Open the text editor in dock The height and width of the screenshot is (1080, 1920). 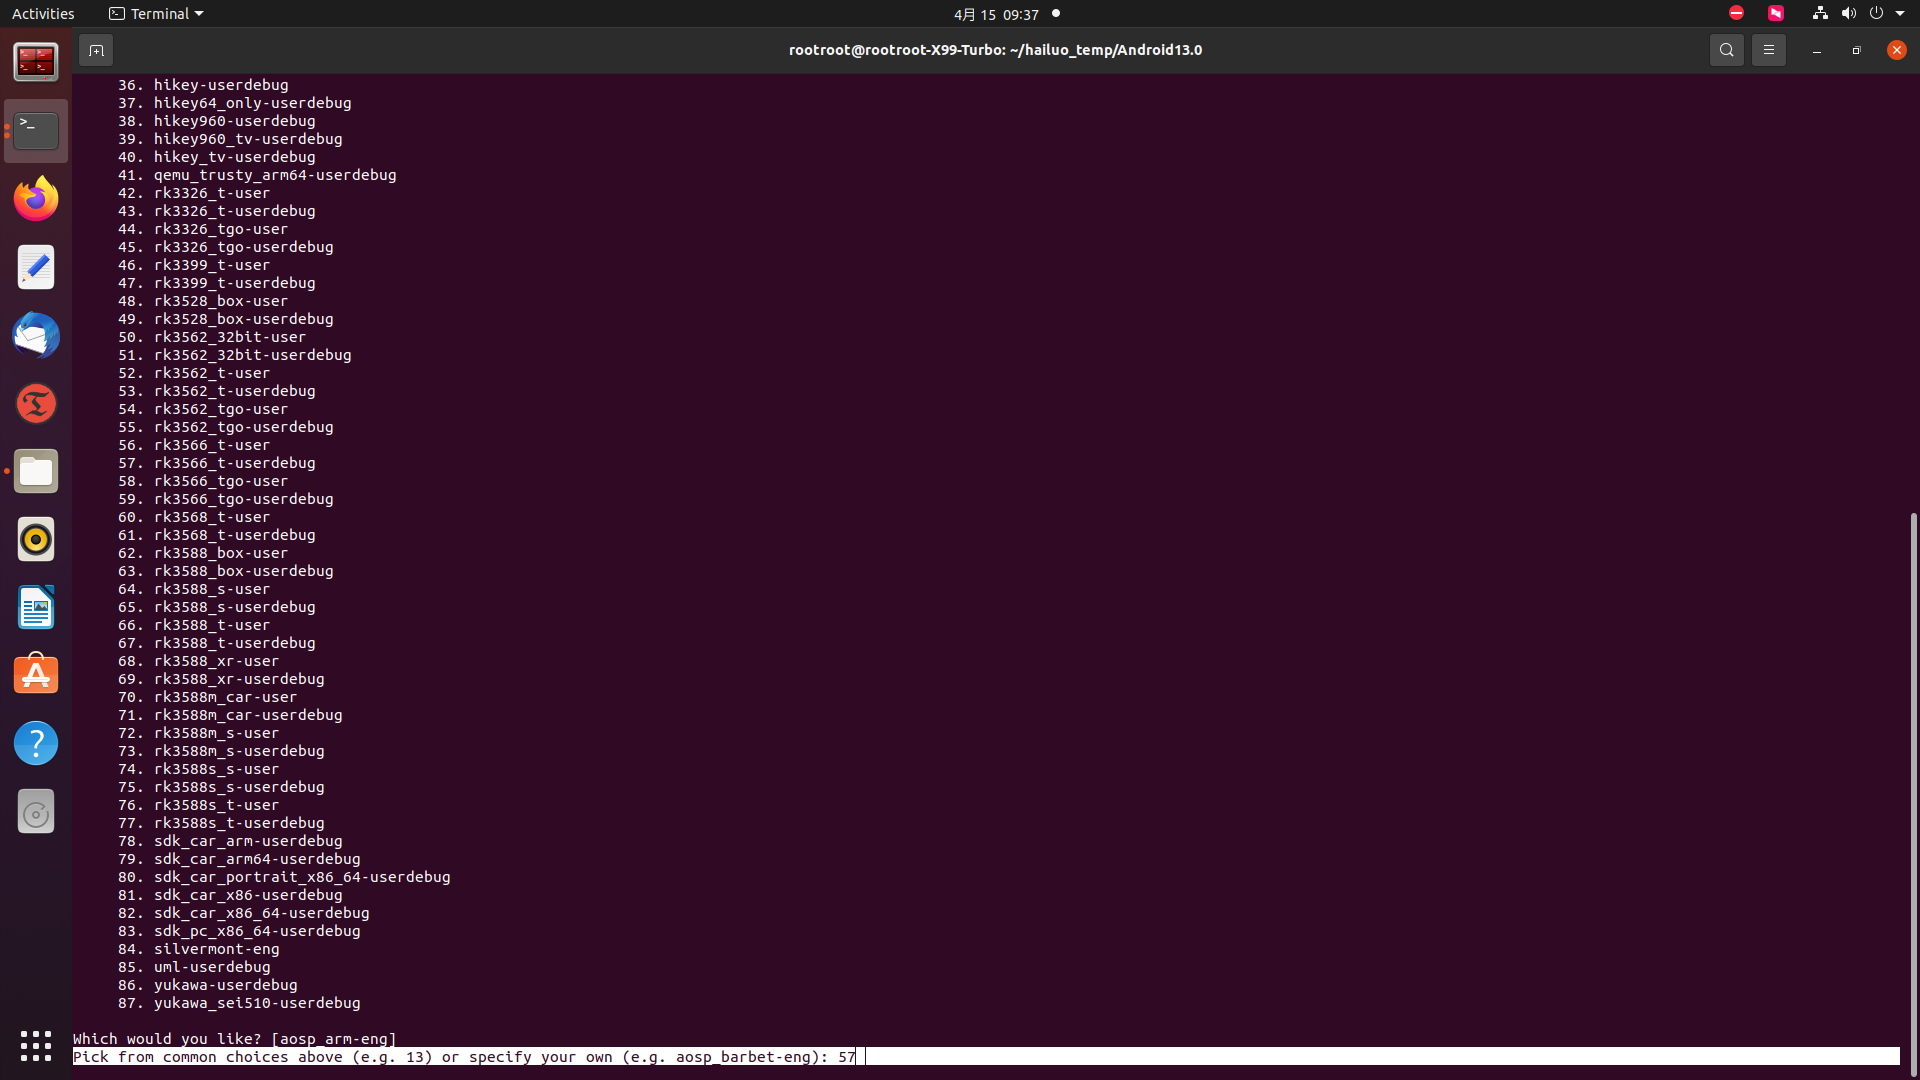tap(36, 267)
